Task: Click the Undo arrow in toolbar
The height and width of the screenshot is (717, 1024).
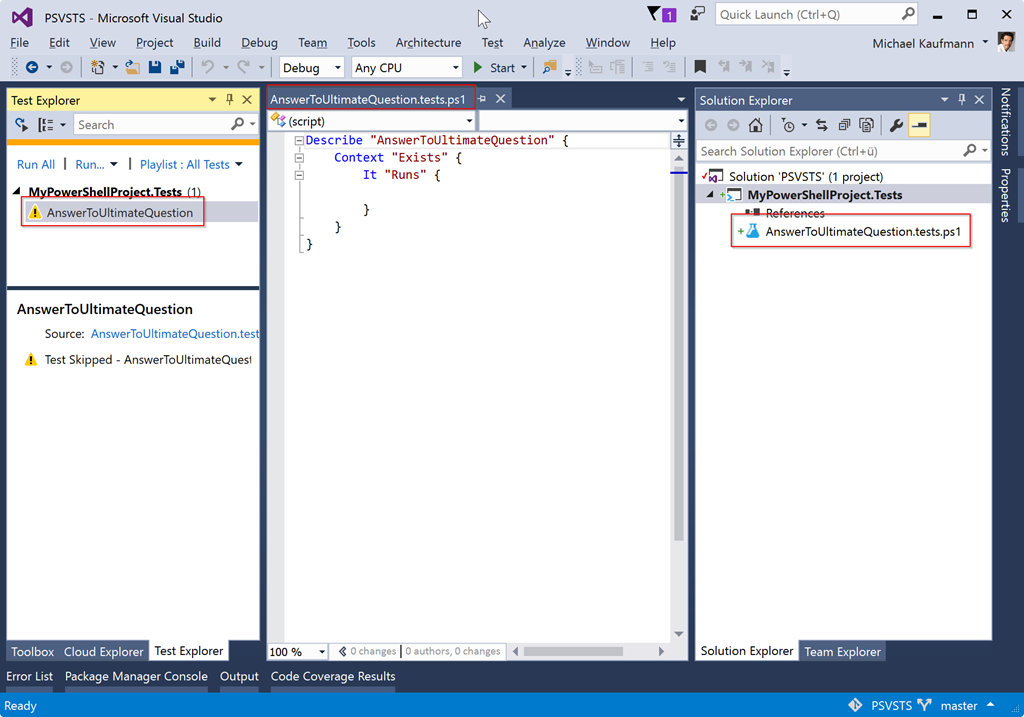Action: [x=207, y=68]
